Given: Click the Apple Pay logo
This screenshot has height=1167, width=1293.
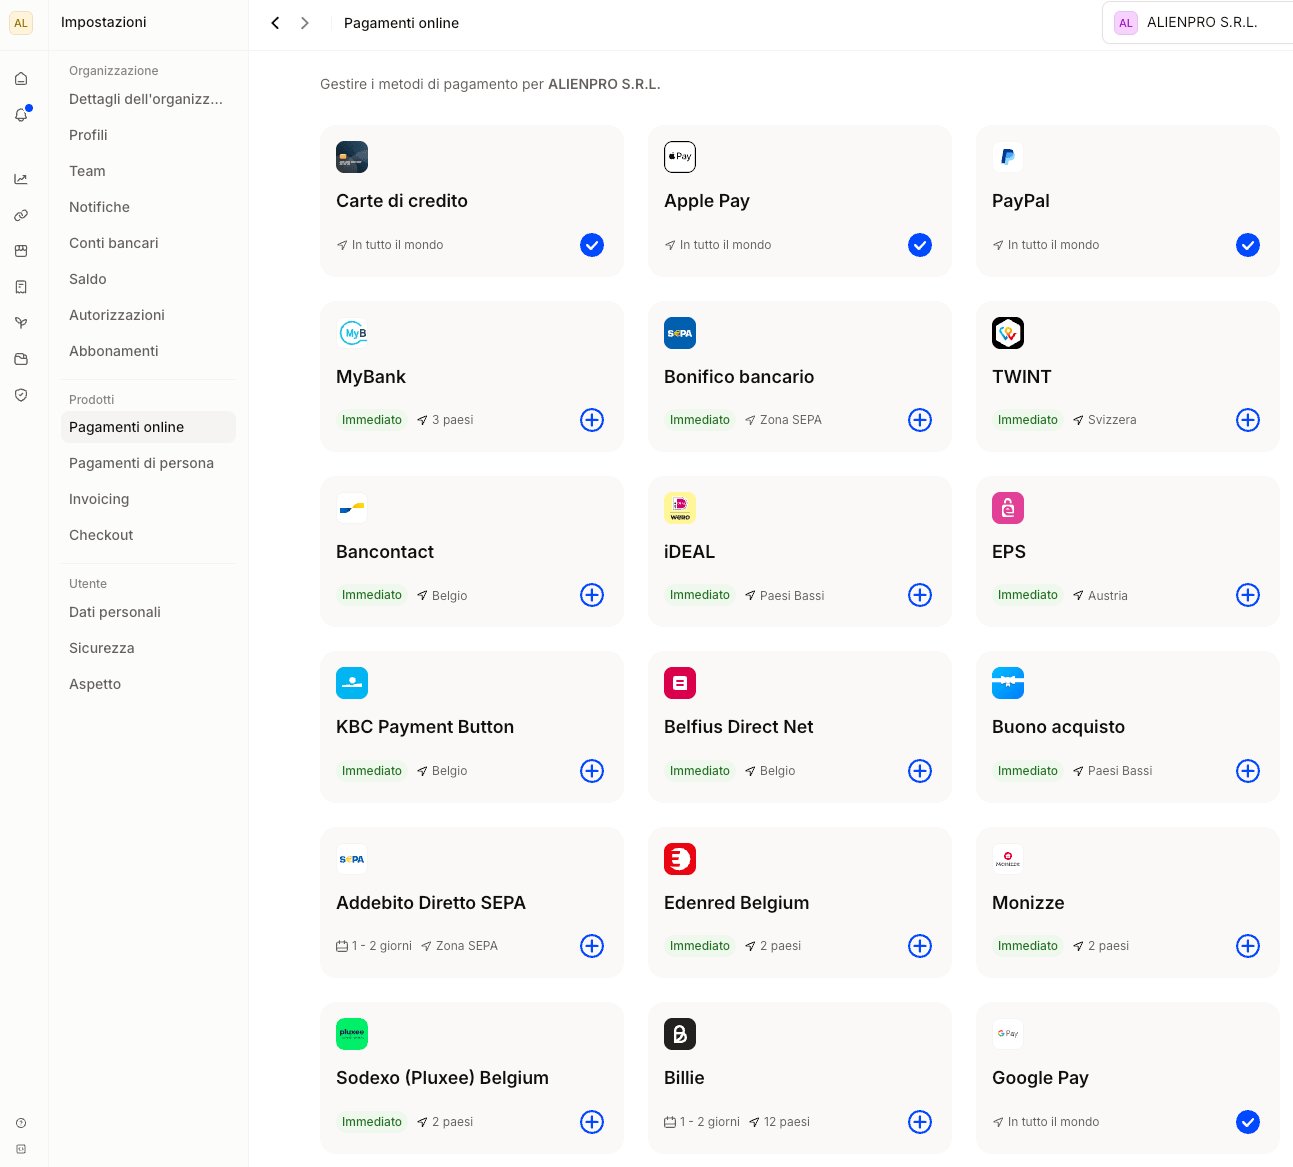Looking at the screenshot, I should click(x=680, y=157).
